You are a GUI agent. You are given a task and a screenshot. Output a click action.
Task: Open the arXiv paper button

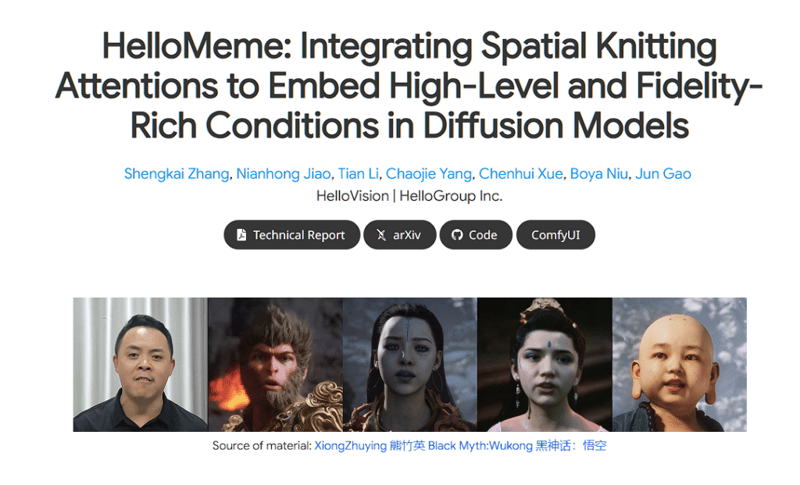tap(400, 235)
